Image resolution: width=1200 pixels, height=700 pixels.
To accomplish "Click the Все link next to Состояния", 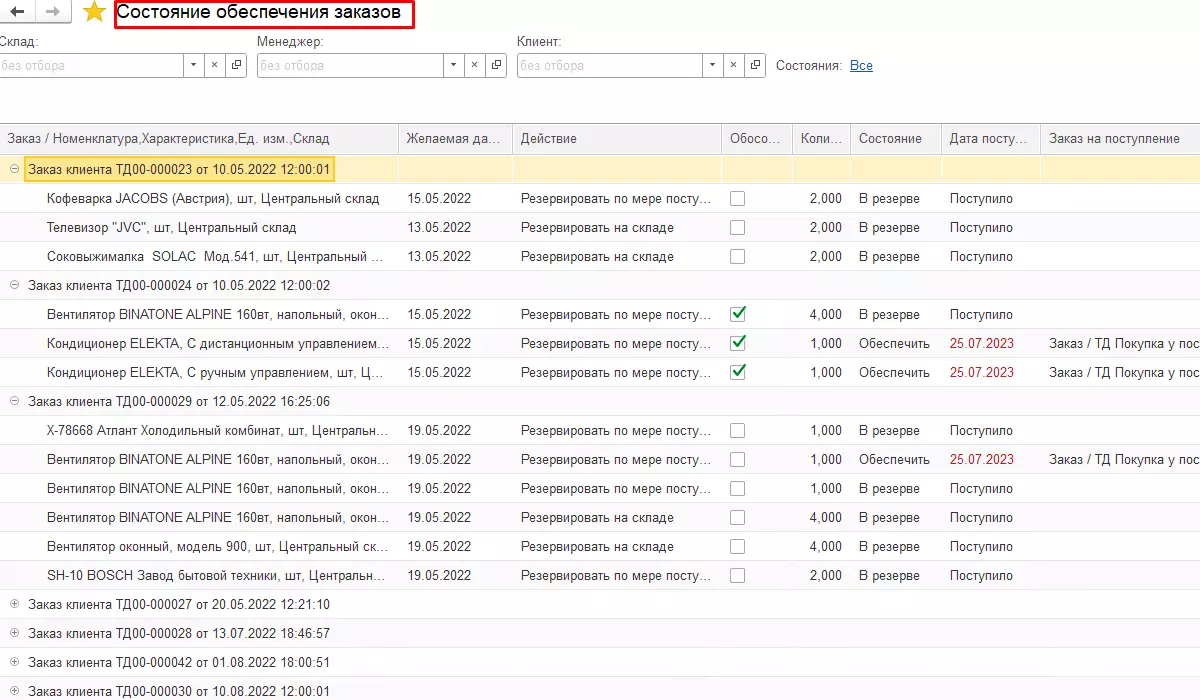I will pos(861,66).
